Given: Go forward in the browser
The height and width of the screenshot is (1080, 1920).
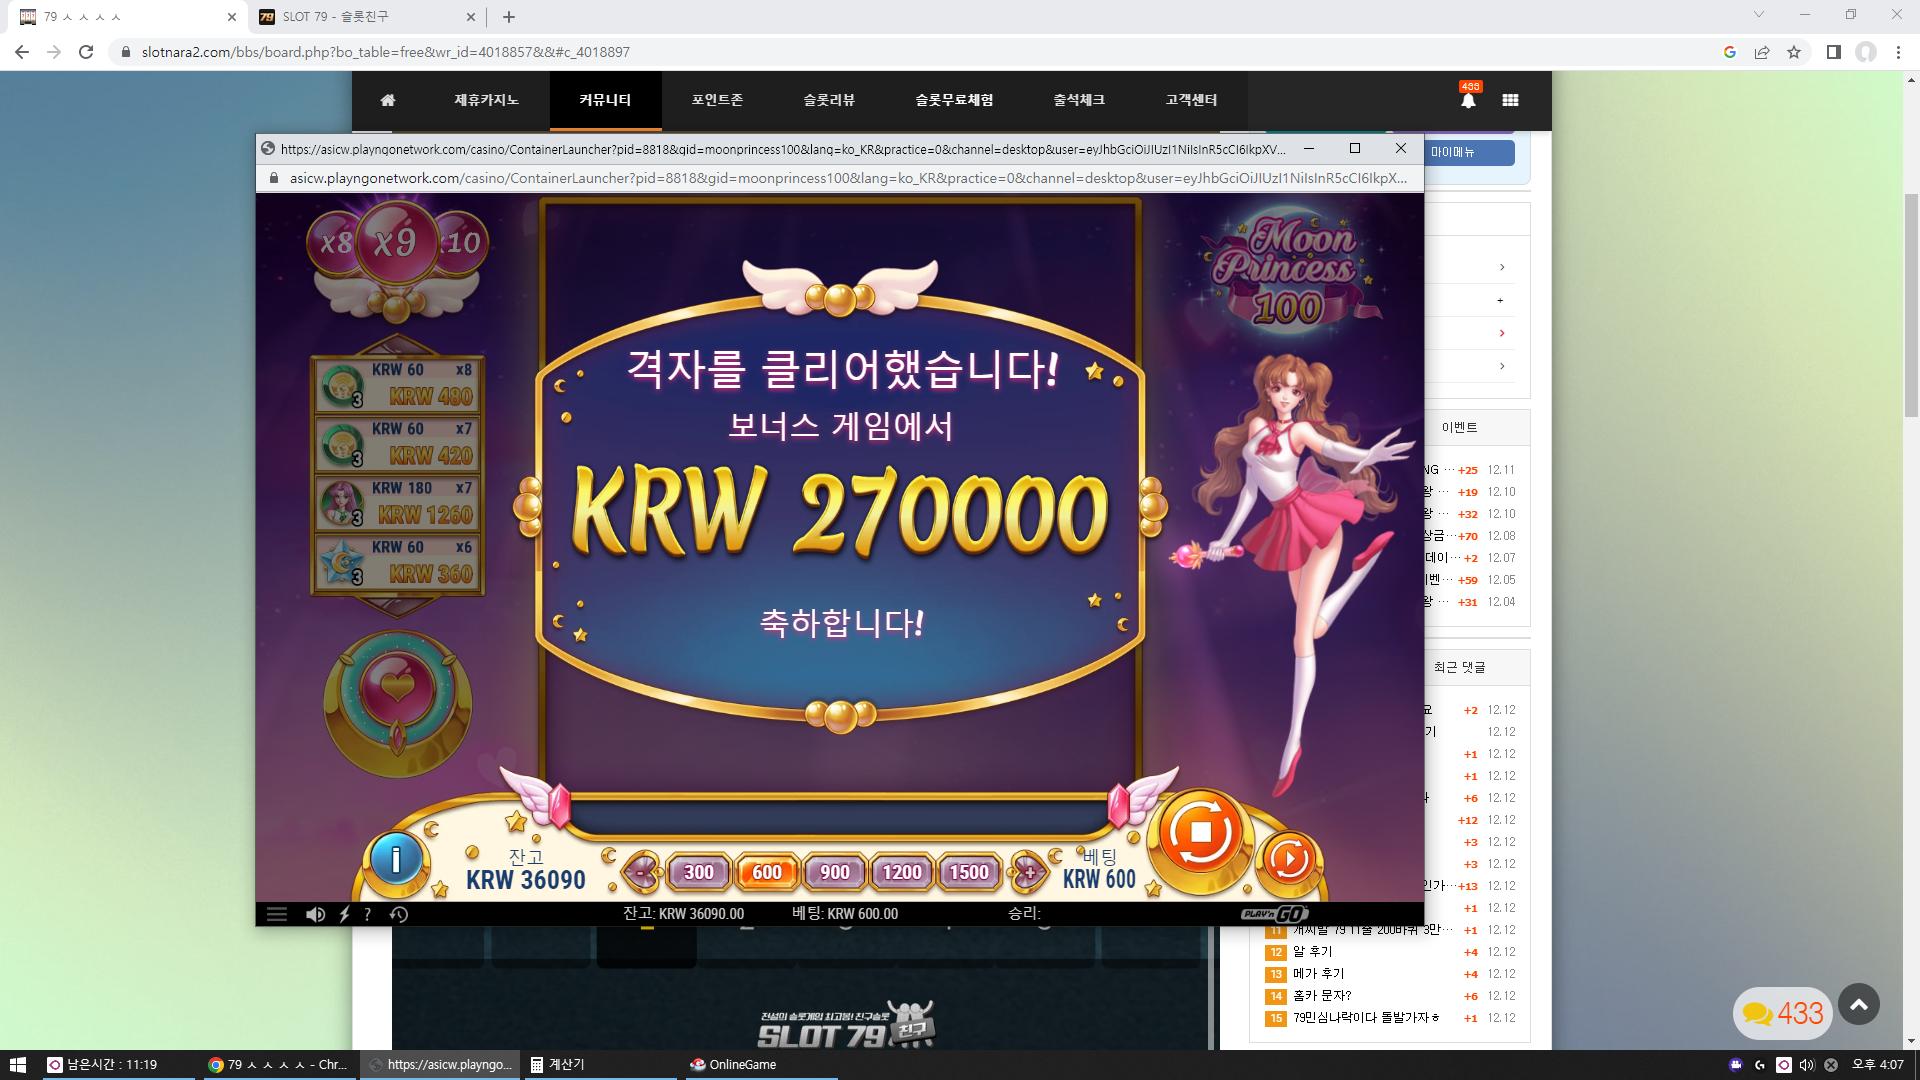Looking at the screenshot, I should (x=54, y=52).
